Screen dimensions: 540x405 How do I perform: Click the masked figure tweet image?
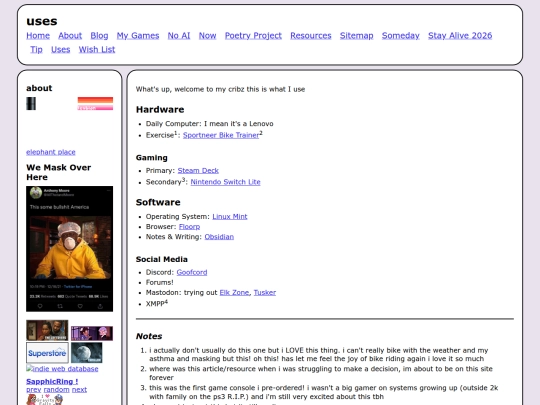70,249
